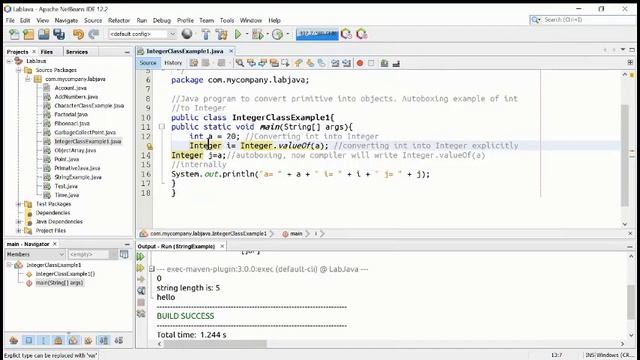Click the New File toolbar icon
Image resolution: width=640 pixels, height=360 pixels.
click(x=14, y=34)
